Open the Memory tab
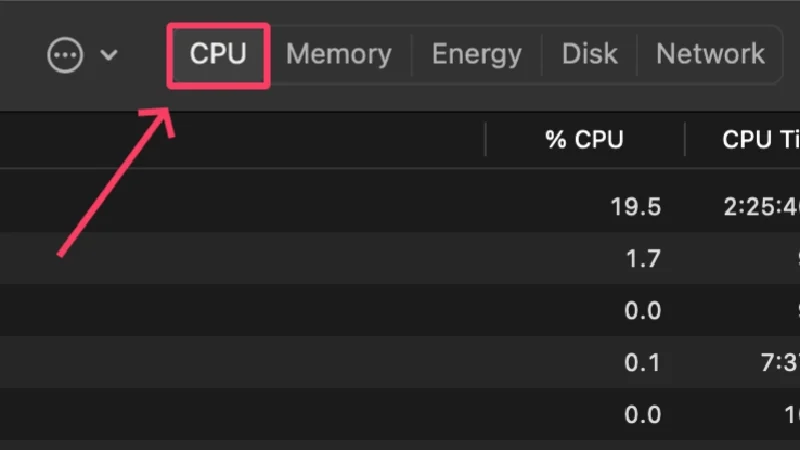 pyautogui.click(x=338, y=54)
